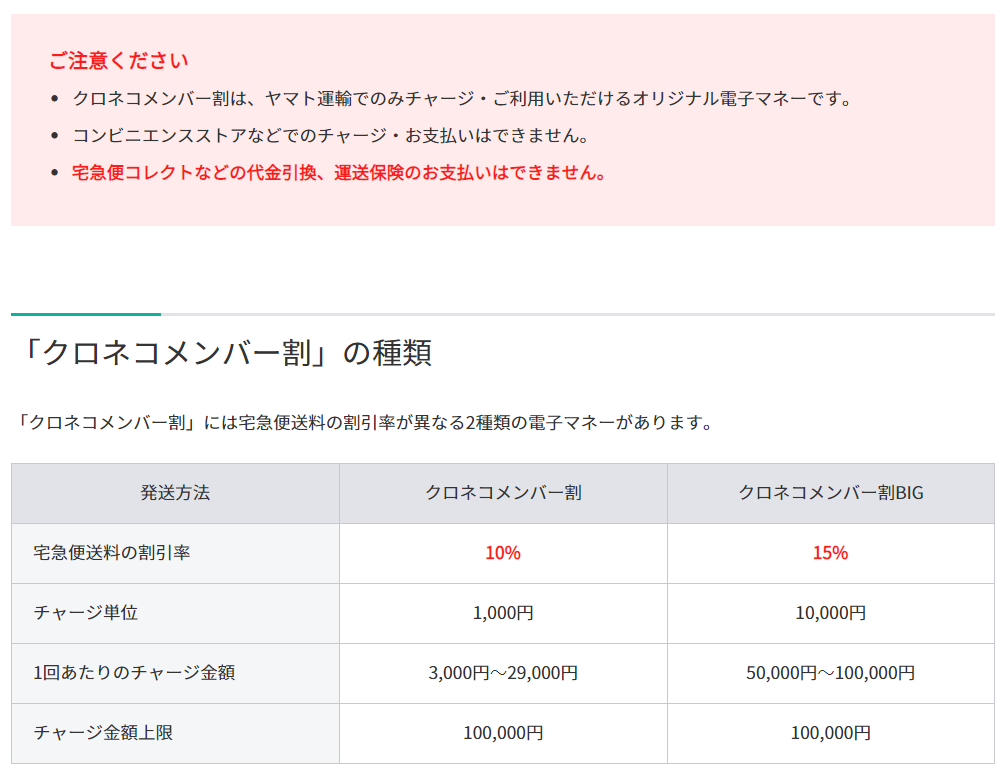Click the red 10% discount cell
This screenshot has width=1006, height=776.
(503, 553)
